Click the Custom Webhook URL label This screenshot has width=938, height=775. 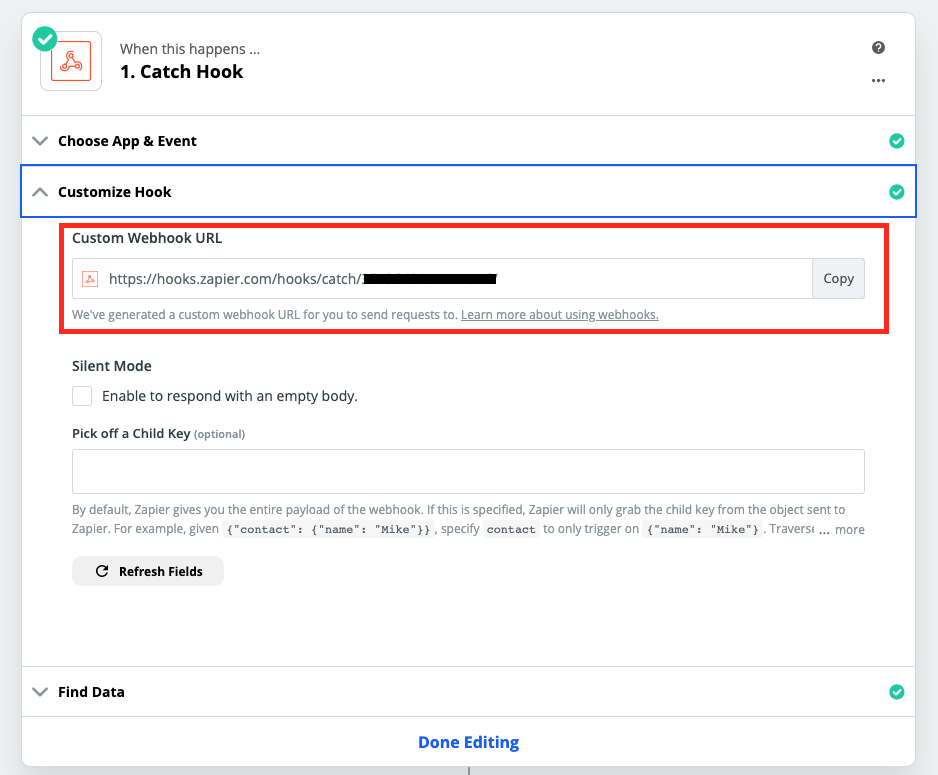147,238
